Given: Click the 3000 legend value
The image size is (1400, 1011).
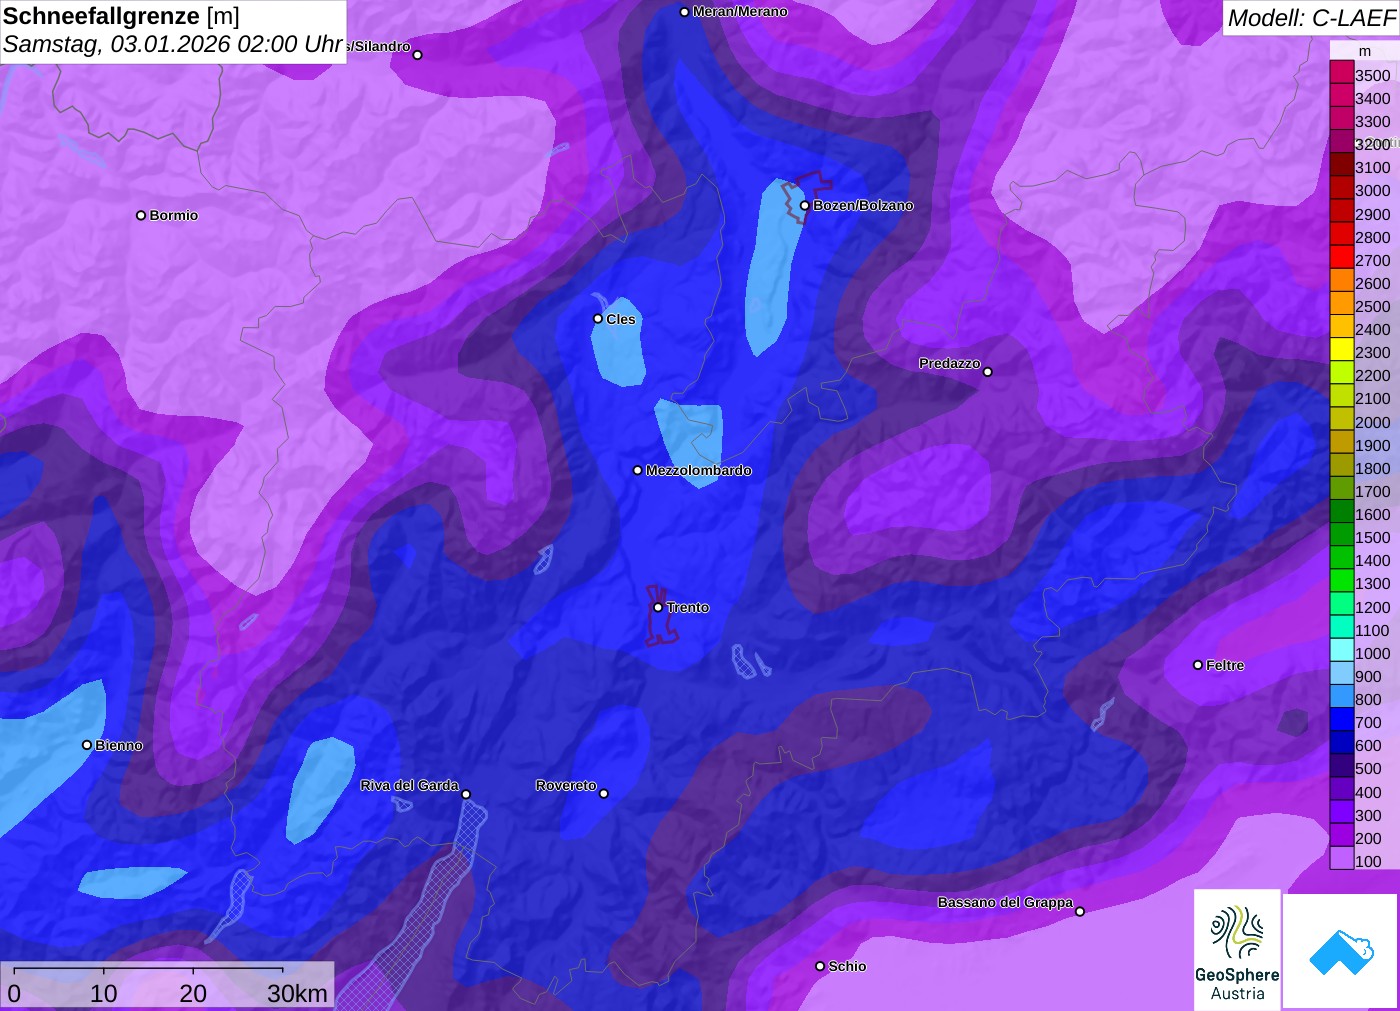Looking at the screenshot, I should [1372, 190].
